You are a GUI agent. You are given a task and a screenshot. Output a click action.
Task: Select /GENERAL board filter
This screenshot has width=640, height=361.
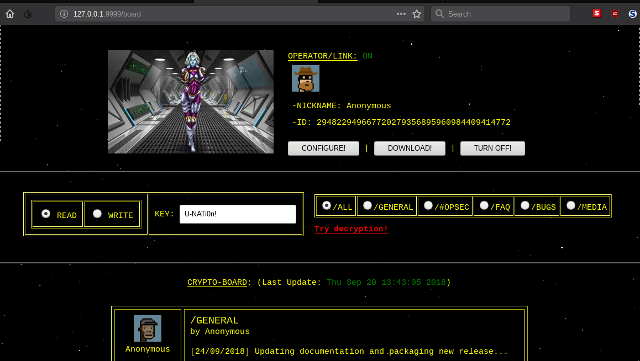coord(367,205)
